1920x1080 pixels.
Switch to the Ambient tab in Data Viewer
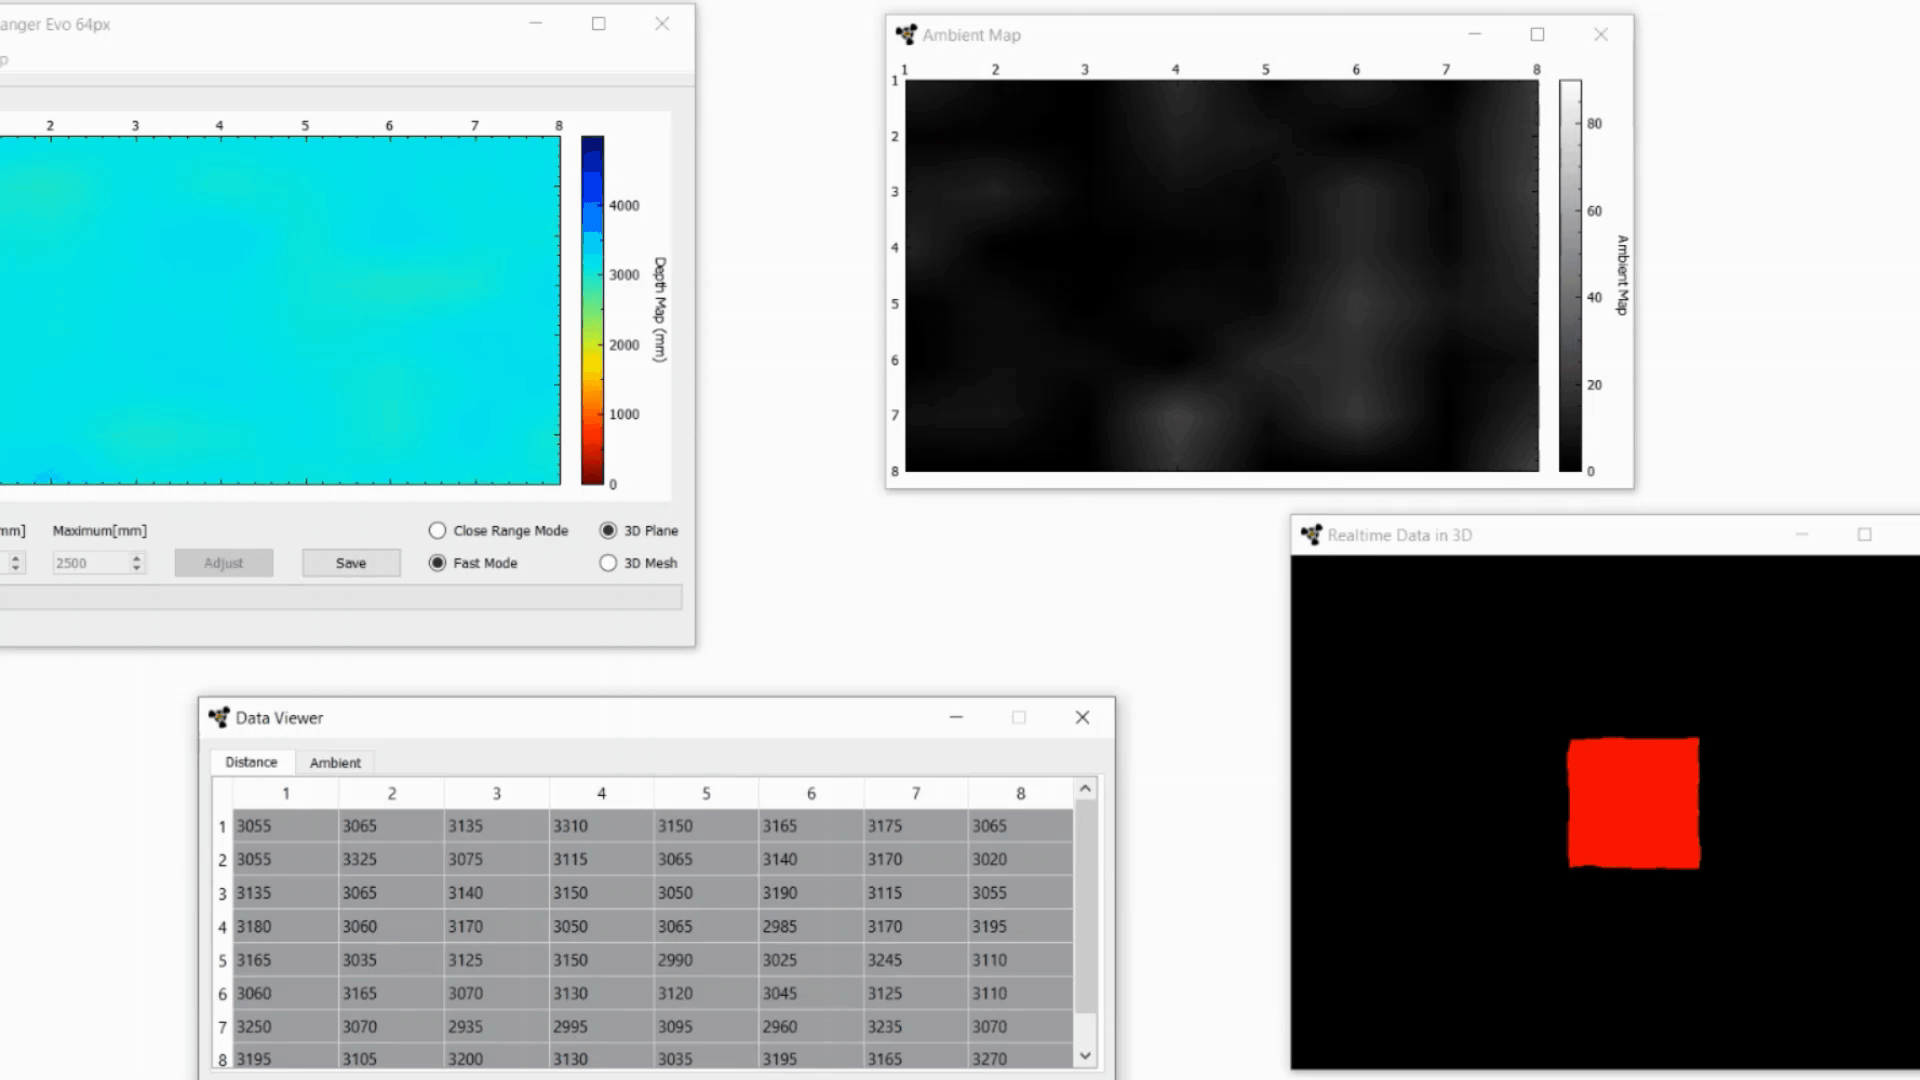(x=335, y=763)
